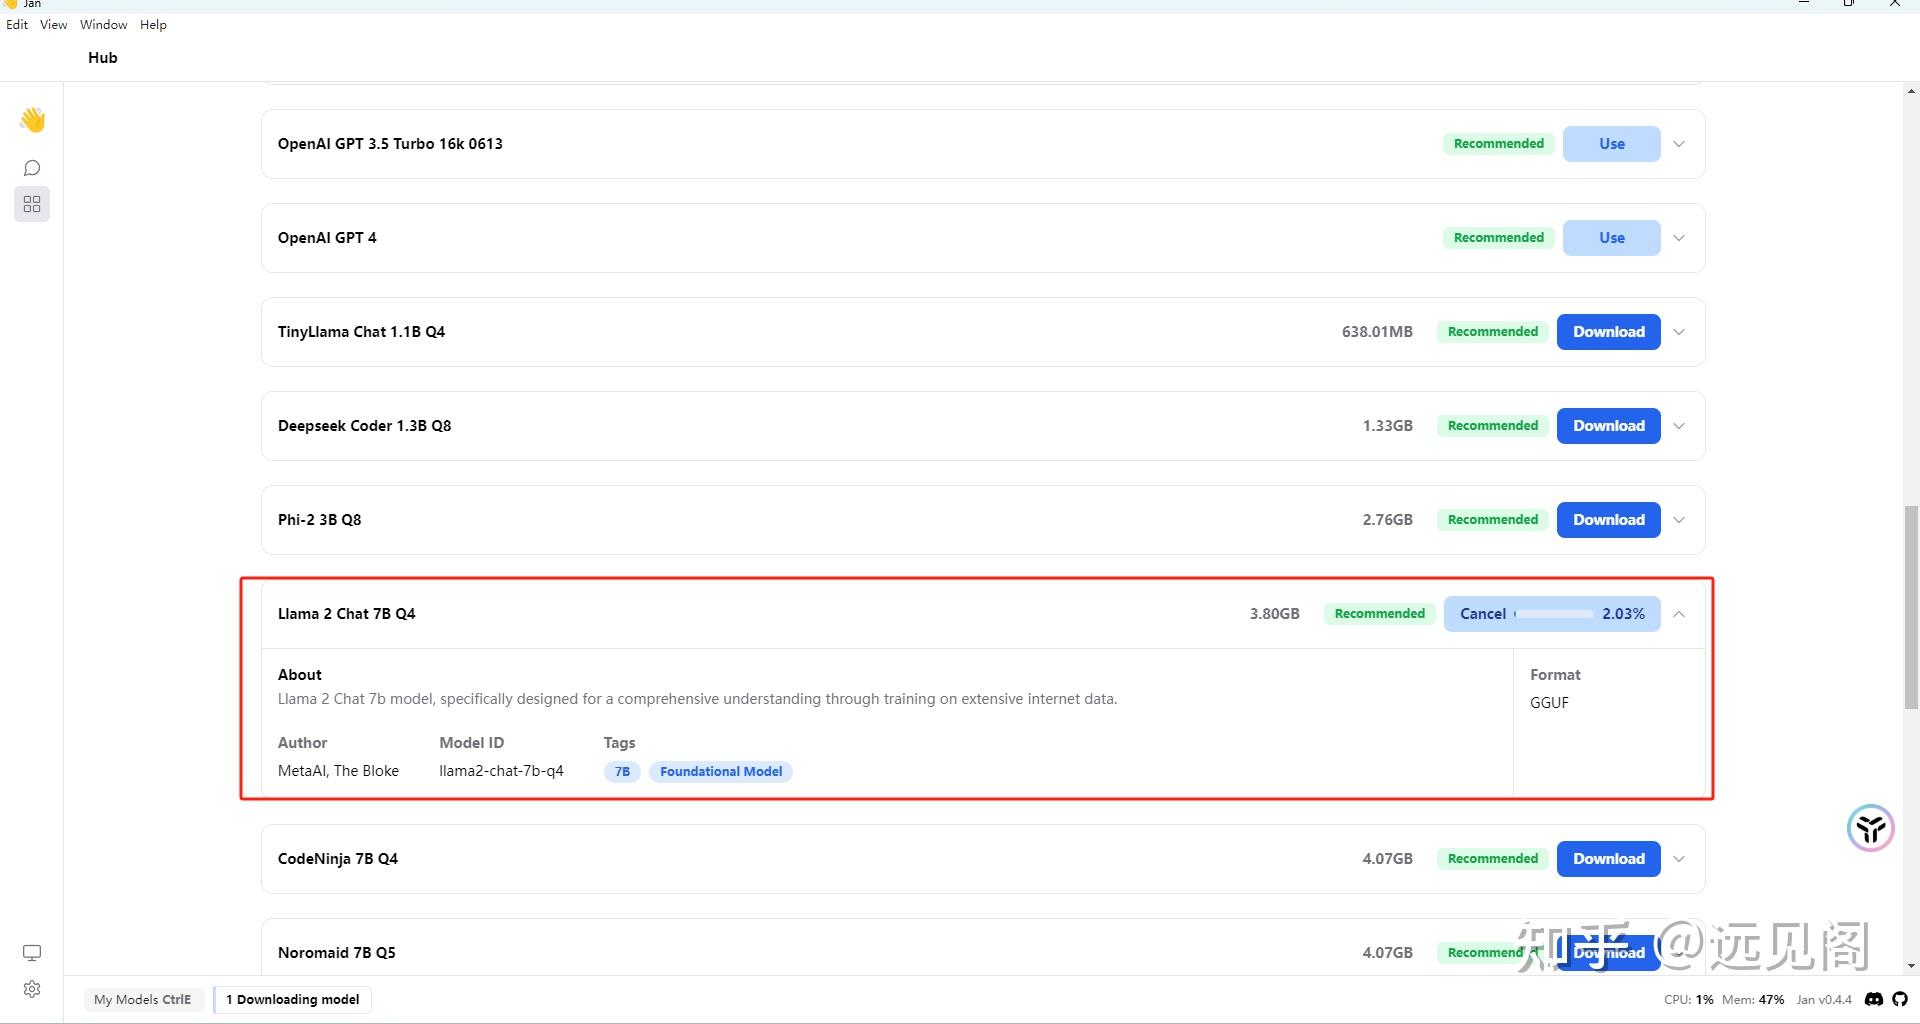
Task: Open the View menu
Action: [x=53, y=25]
